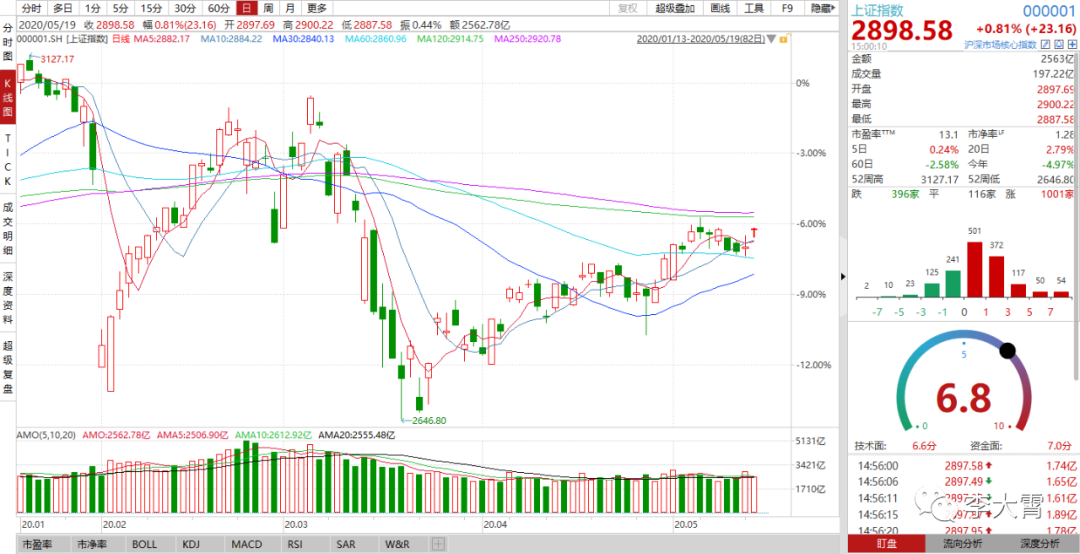Open 成交明细 in the left sidebar

click(8, 228)
